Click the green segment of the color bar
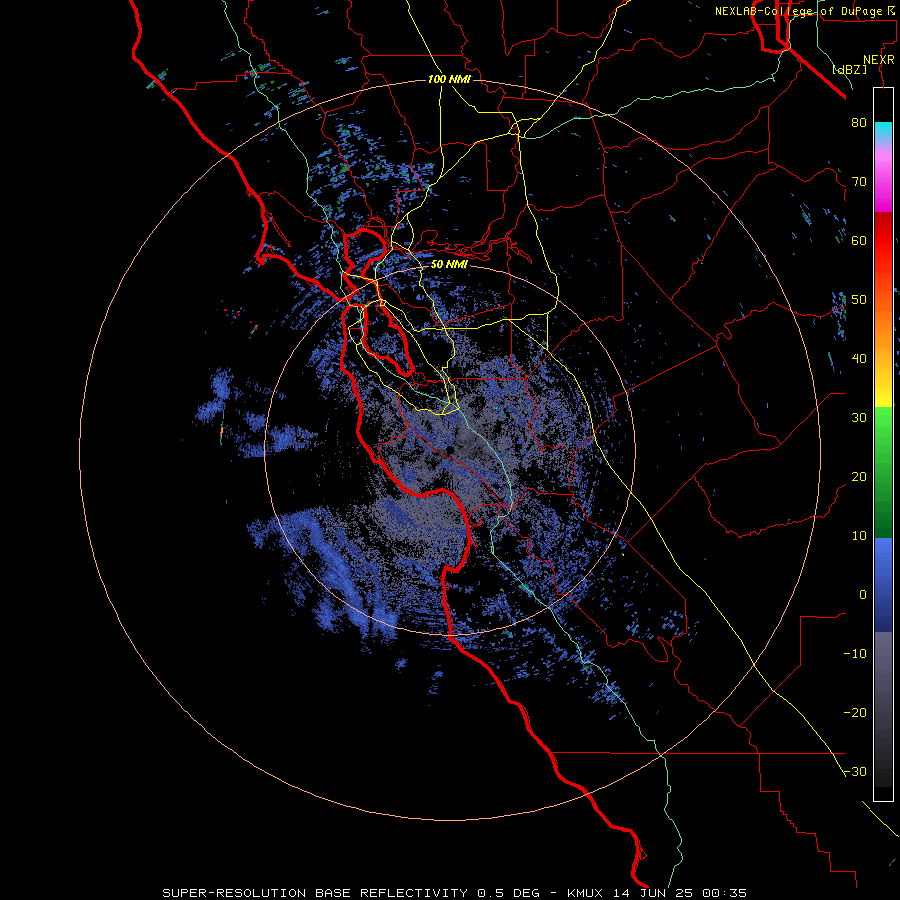Image resolution: width=900 pixels, height=900 pixels. [883, 472]
